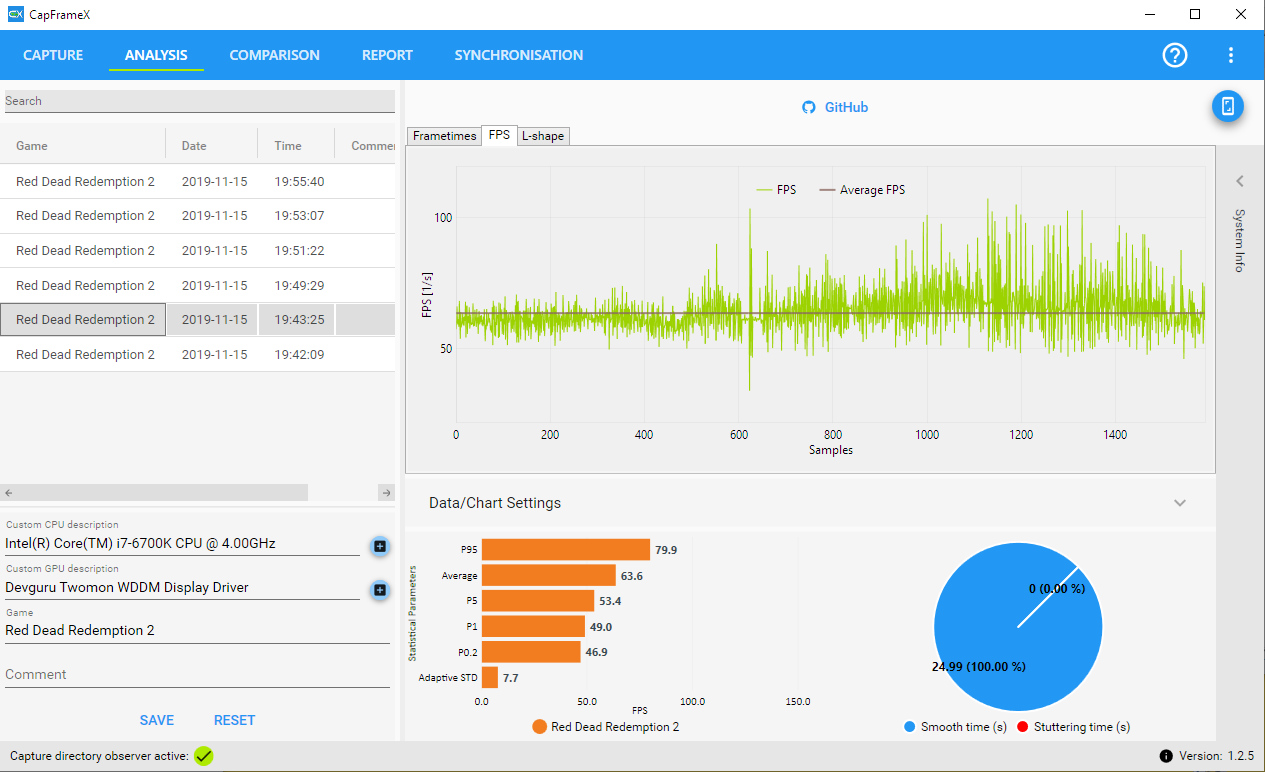1265x772 pixels.
Task: Select the record captured at 19:53:07
Action: (x=198, y=216)
